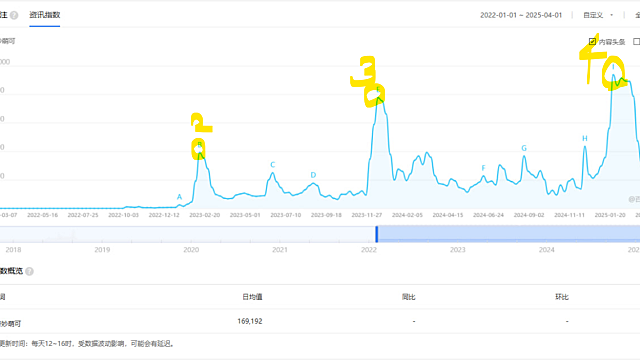640x360 pixels.
Task: Select news marker A on the chart
Action: point(179,197)
